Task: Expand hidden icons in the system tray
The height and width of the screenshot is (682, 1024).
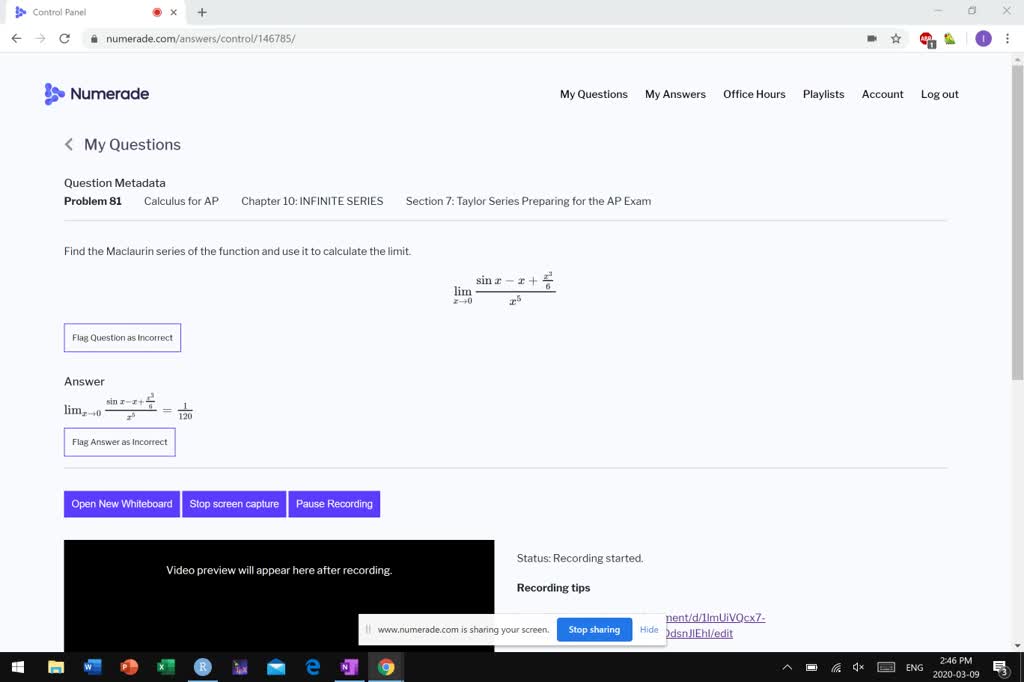Action: coord(786,666)
